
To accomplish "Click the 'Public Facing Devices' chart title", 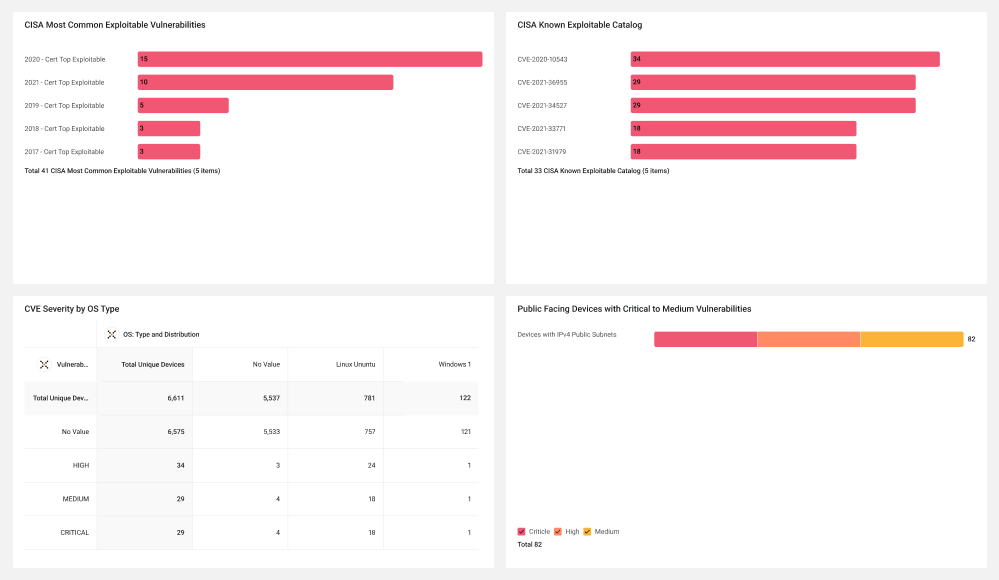I will click(x=634, y=309).
